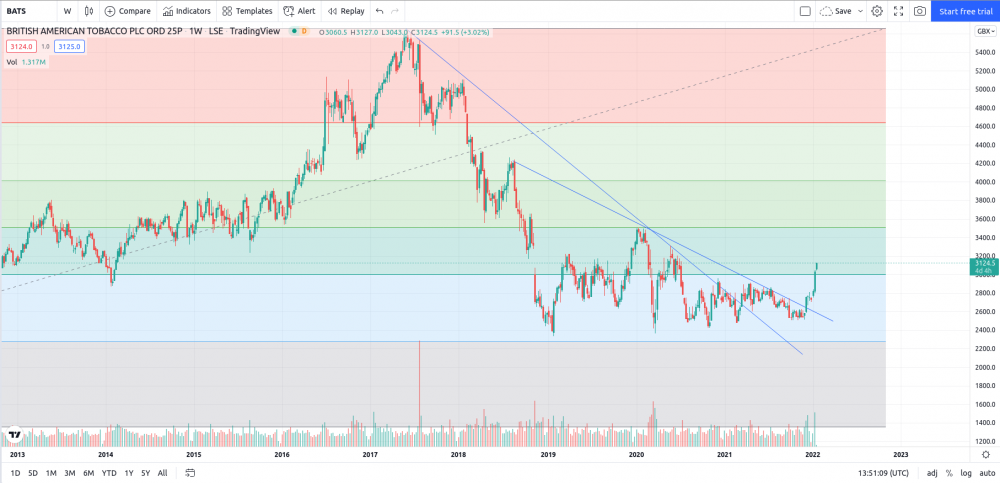Image resolution: width=1000 pixels, height=483 pixels.
Task: Start bar Replay mode
Action: tap(346, 11)
